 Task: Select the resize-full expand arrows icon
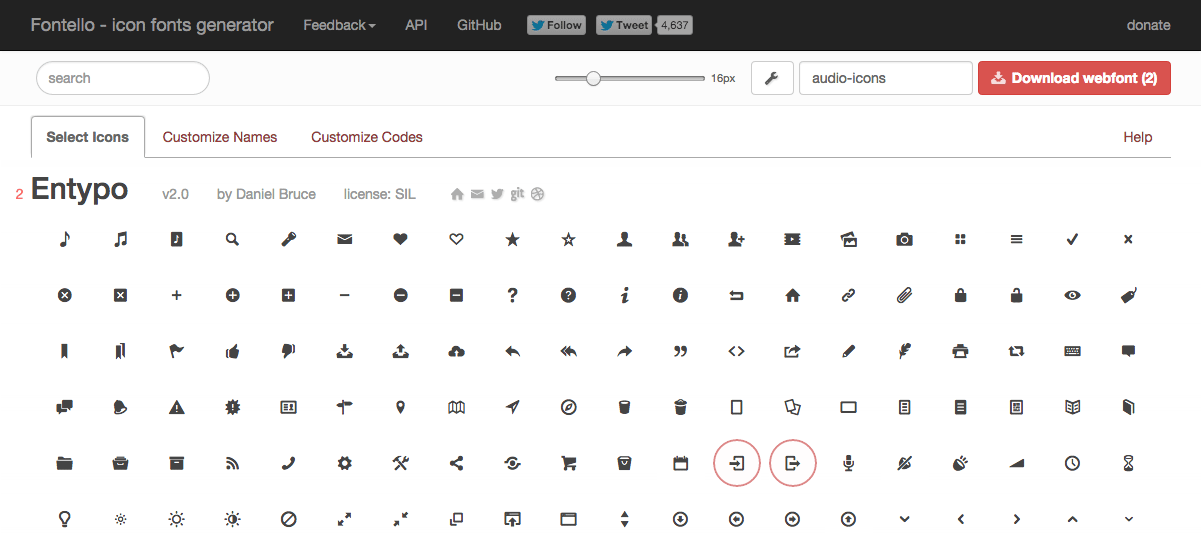(345, 519)
